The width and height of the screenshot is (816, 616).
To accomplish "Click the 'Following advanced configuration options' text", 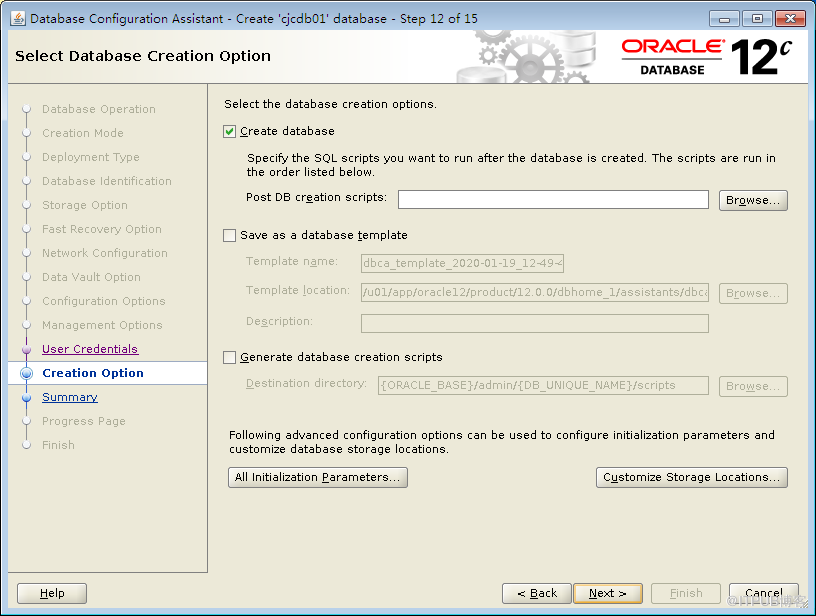I will point(502,442).
